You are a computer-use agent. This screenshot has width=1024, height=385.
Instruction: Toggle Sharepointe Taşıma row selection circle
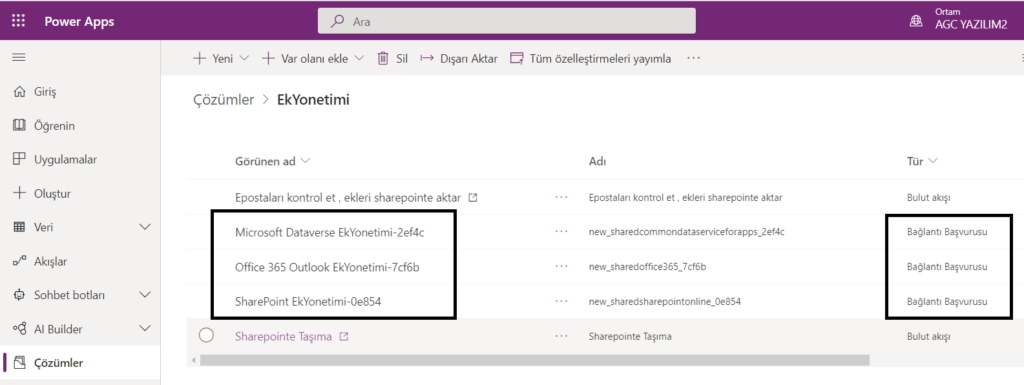(206, 335)
